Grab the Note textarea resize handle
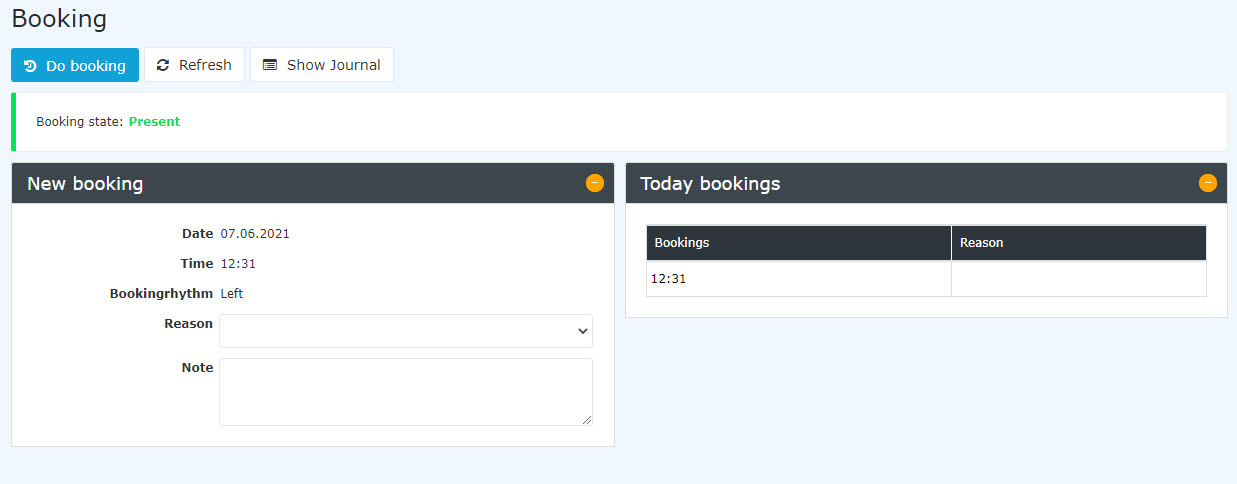This screenshot has width=1237, height=484. pos(587,420)
